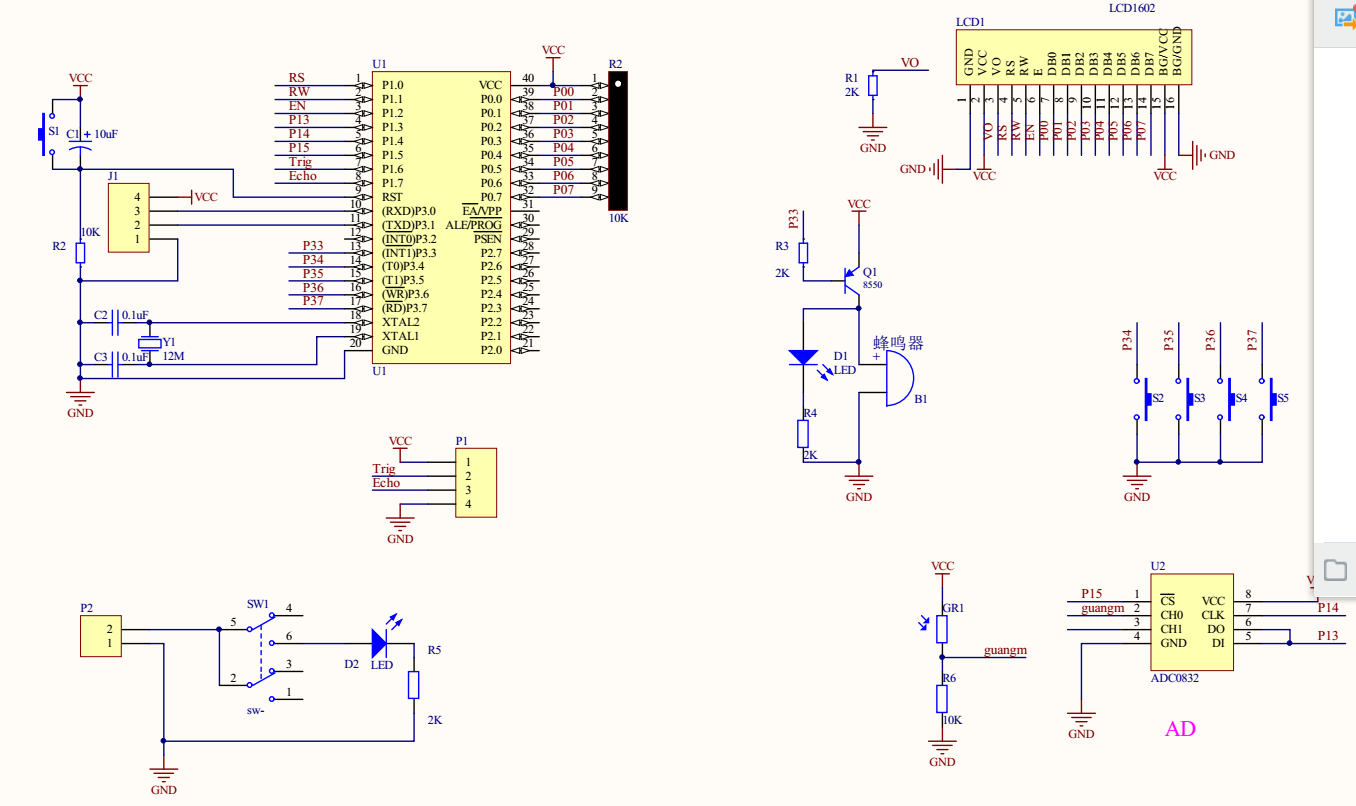
Task: Click the 蜂鸣器 buzzer label
Action: pyautogui.click(x=898, y=343)
